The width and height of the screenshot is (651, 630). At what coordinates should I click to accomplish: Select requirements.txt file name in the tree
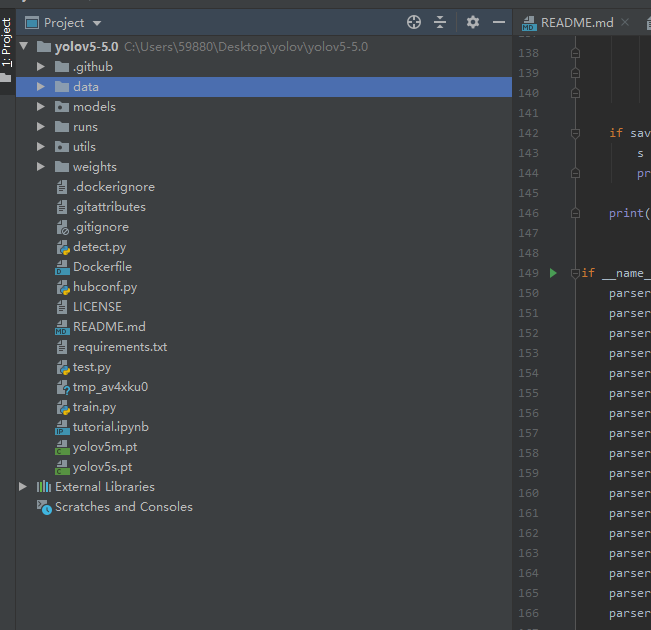(120, 347)
